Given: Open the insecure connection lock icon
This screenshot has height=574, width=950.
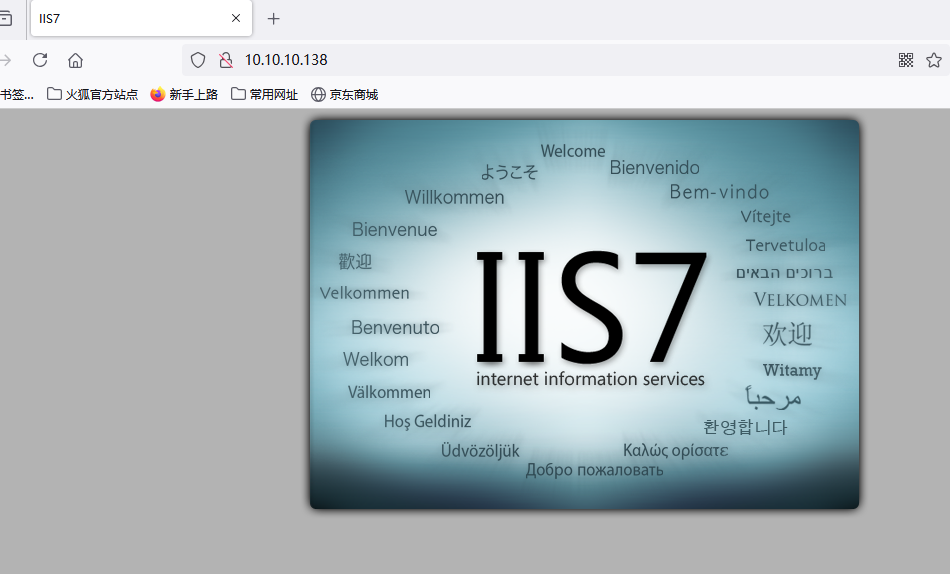Looking at the screenshot, I should point(226,60).
